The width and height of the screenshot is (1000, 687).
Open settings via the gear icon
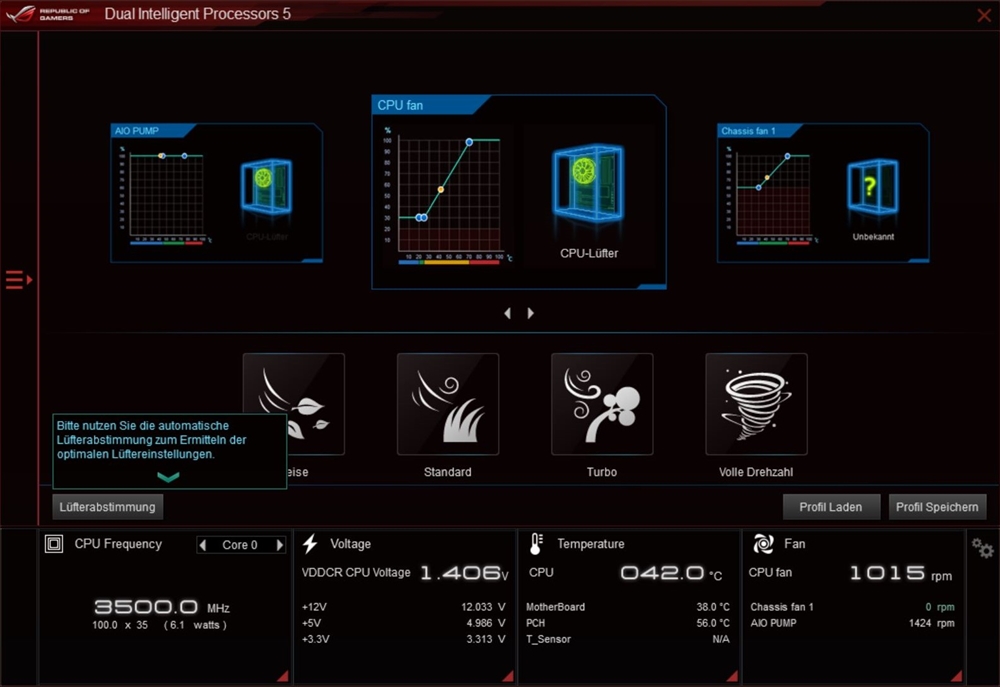click(982, 549)
